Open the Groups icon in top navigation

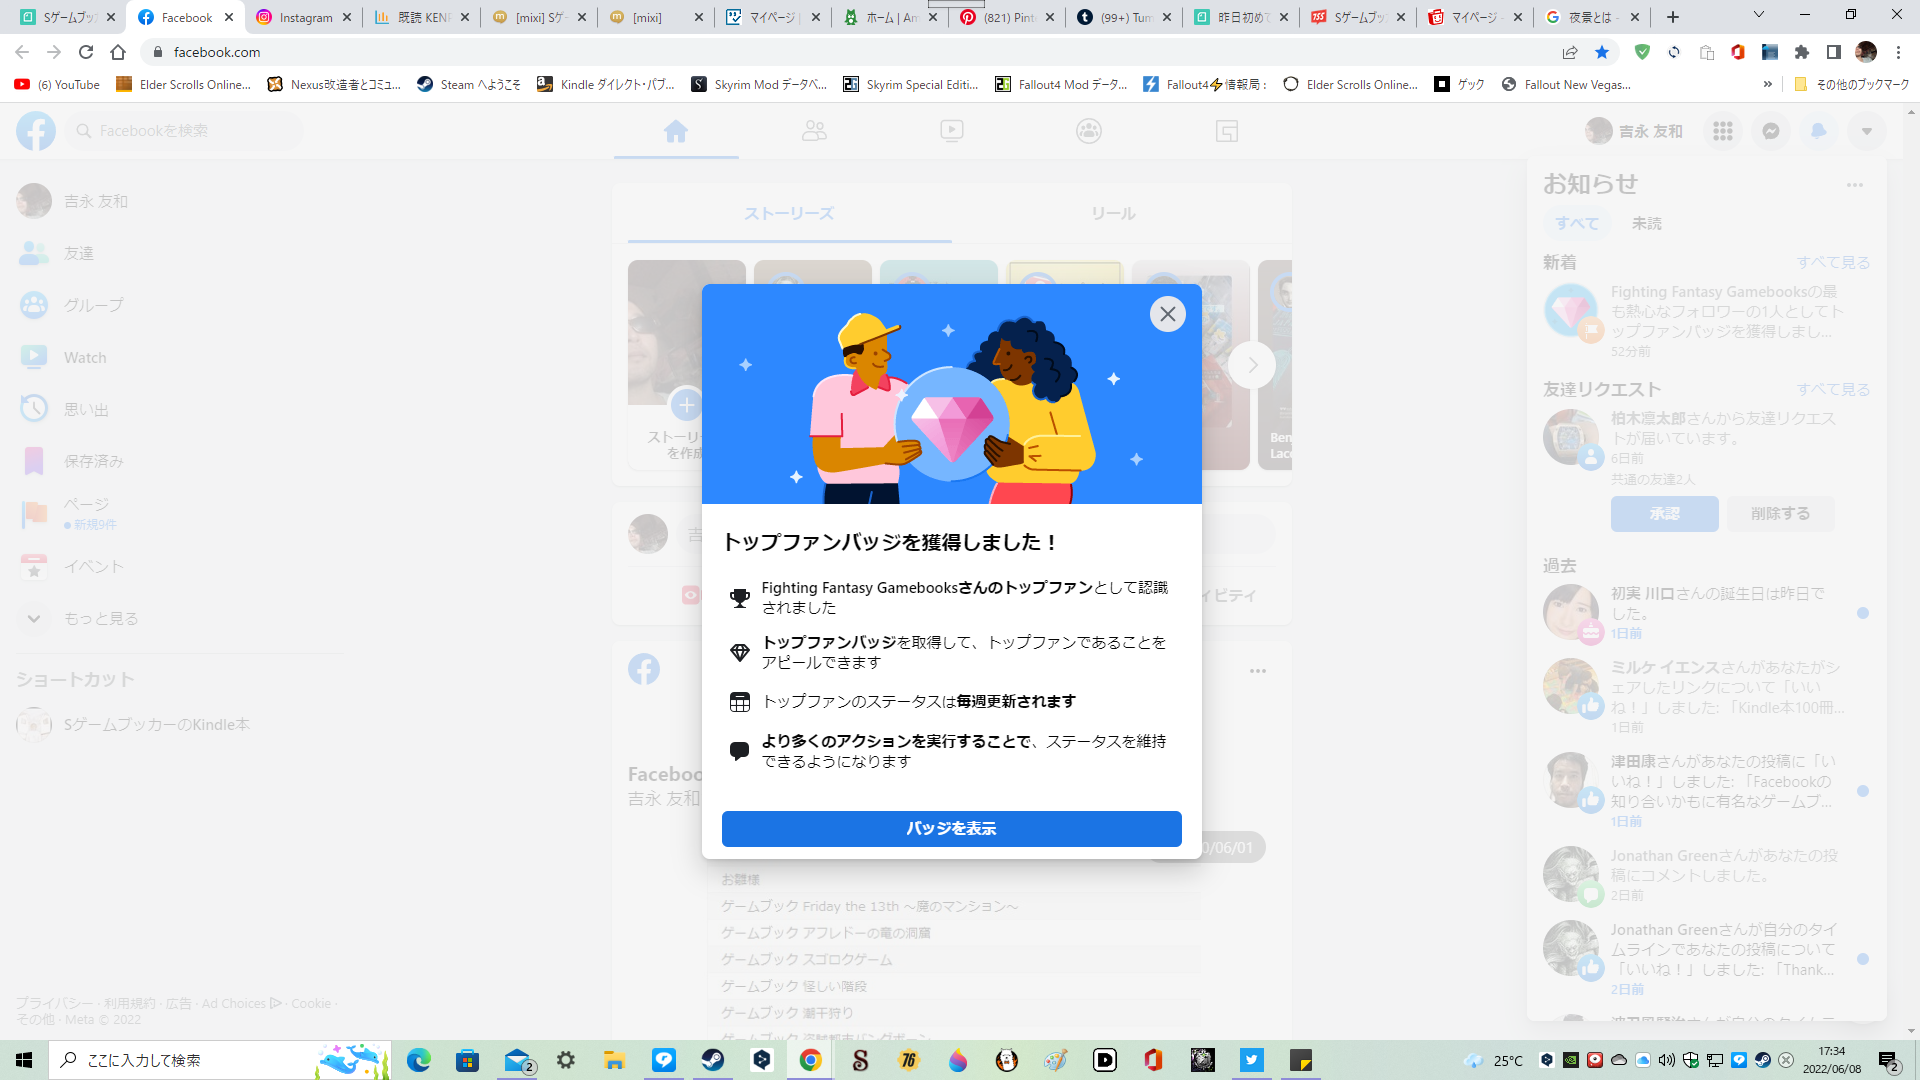[1089, 131]
